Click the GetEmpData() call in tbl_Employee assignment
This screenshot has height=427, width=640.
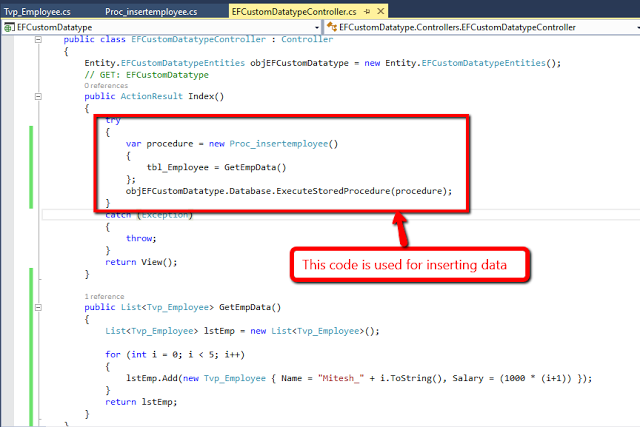tap(255, 167)
